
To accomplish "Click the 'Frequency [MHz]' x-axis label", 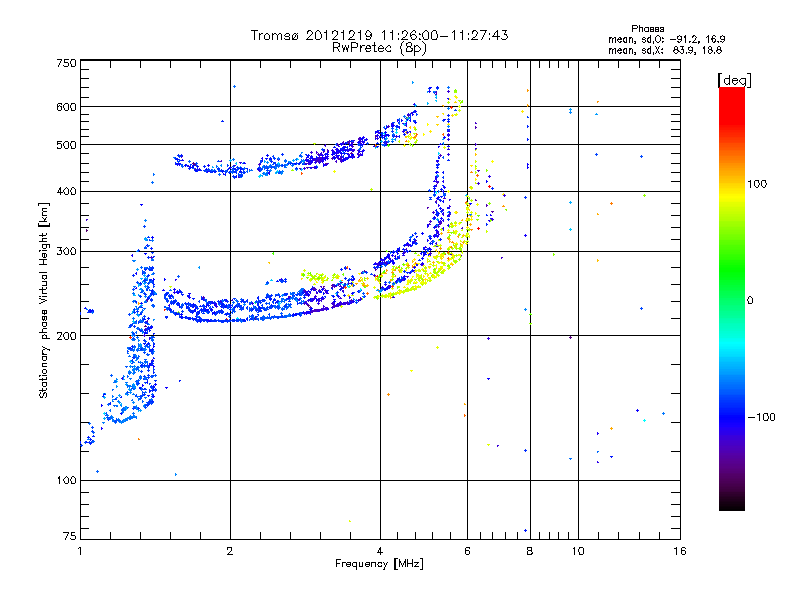I will (379, 564).
